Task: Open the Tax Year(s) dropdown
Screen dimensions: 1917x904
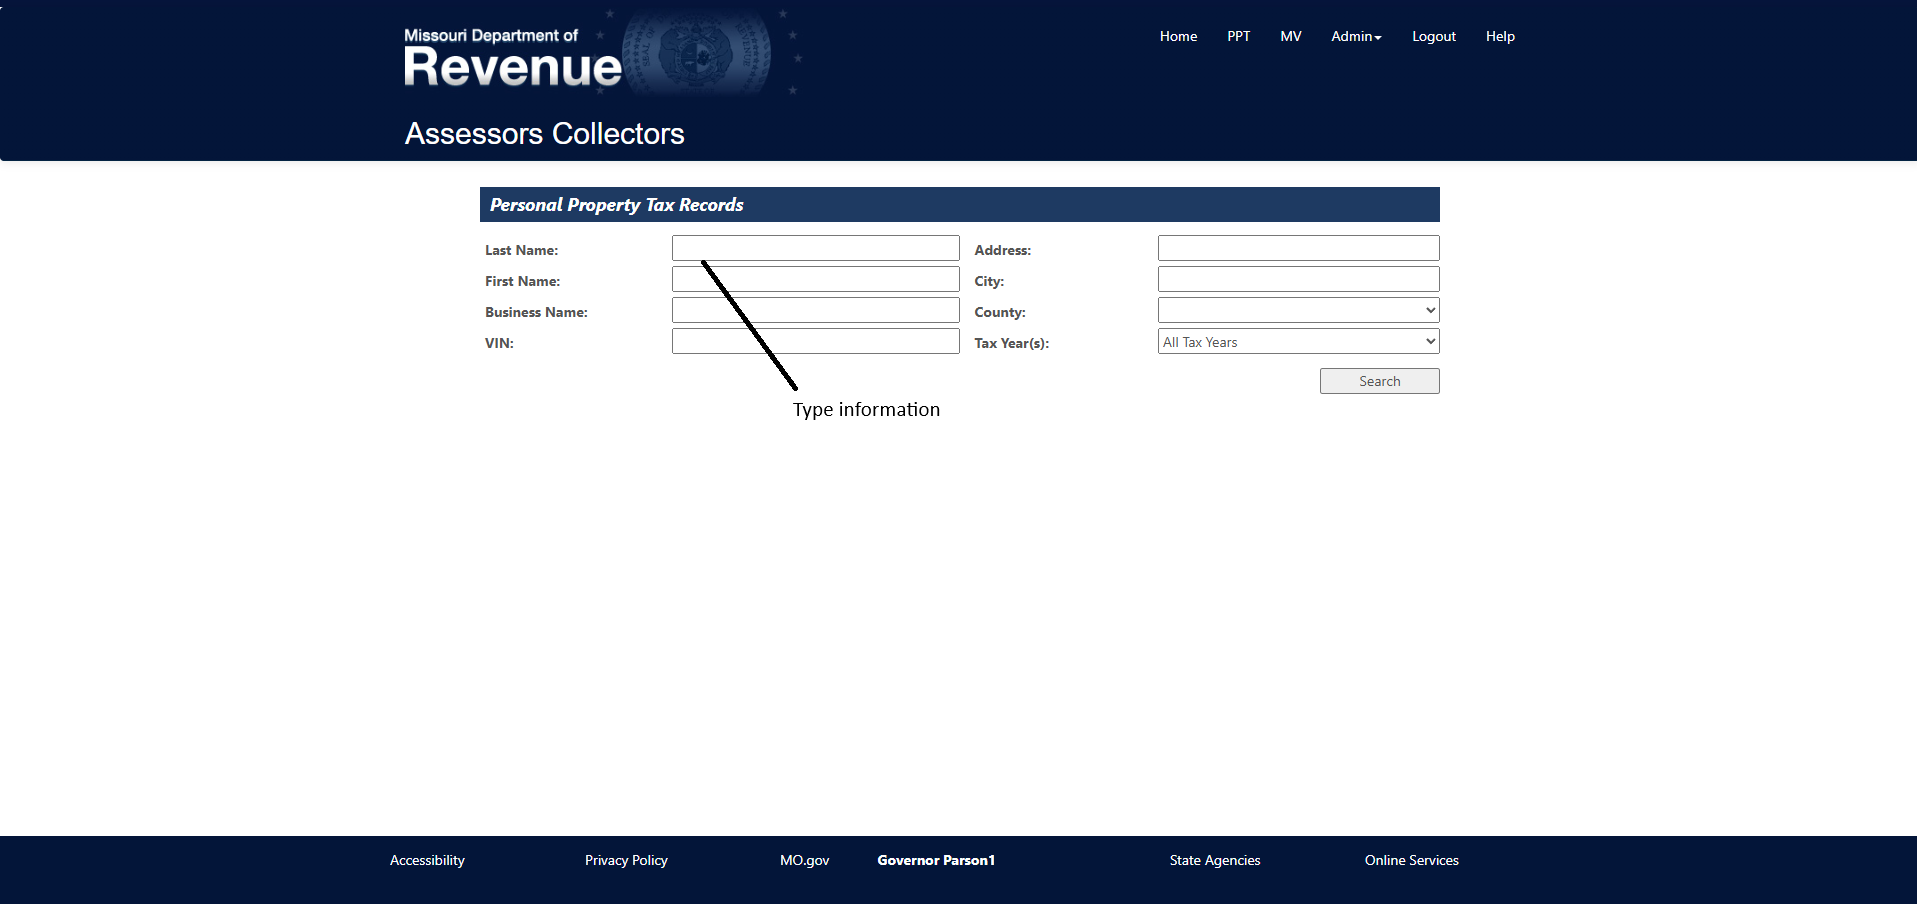Action: (1298, 342)
